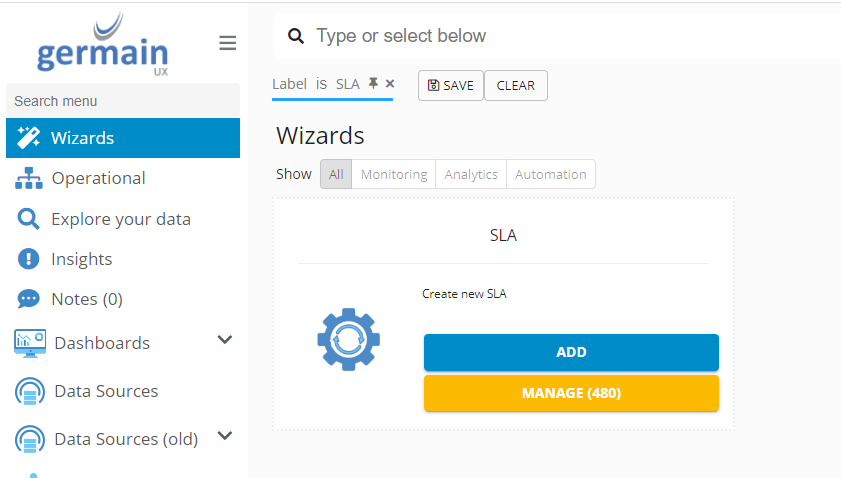Screen dimensions: 841x478
Task: Click MANAGE (480) button
Action: click(x=571, y=393)
